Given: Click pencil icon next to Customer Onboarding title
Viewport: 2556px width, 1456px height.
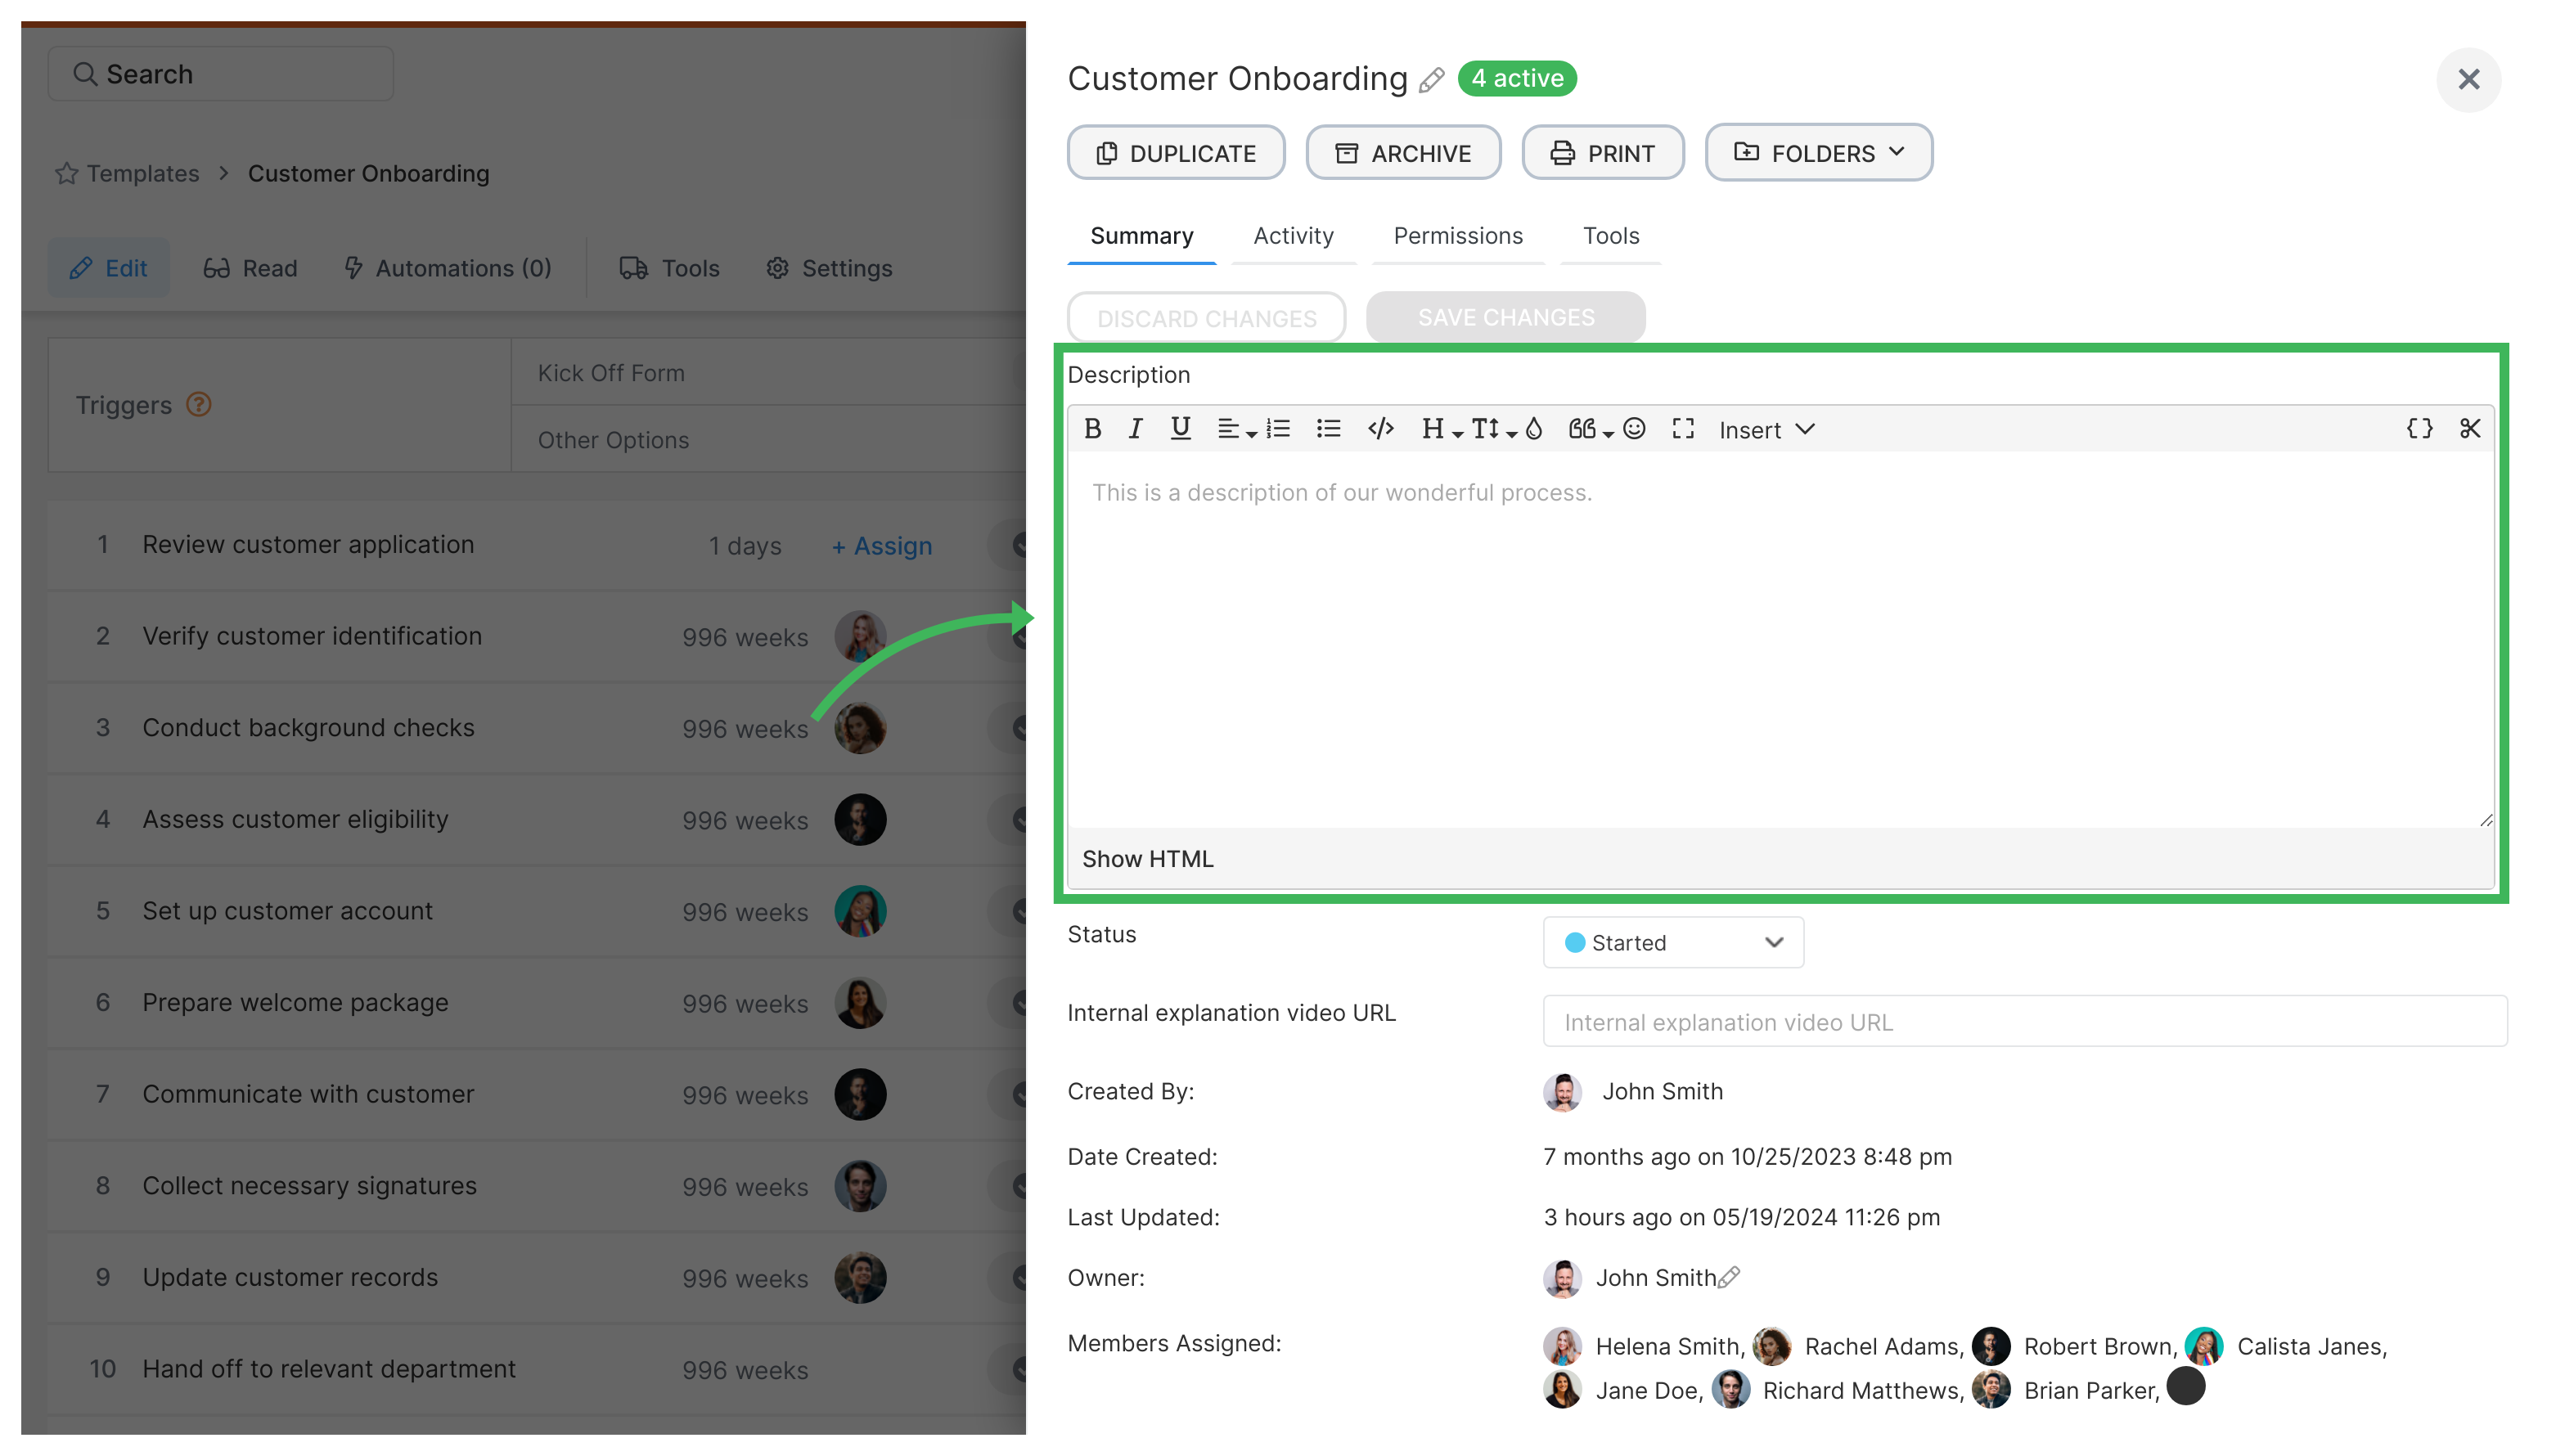Looking at the screenshot, I should (x=1431, y=80).
